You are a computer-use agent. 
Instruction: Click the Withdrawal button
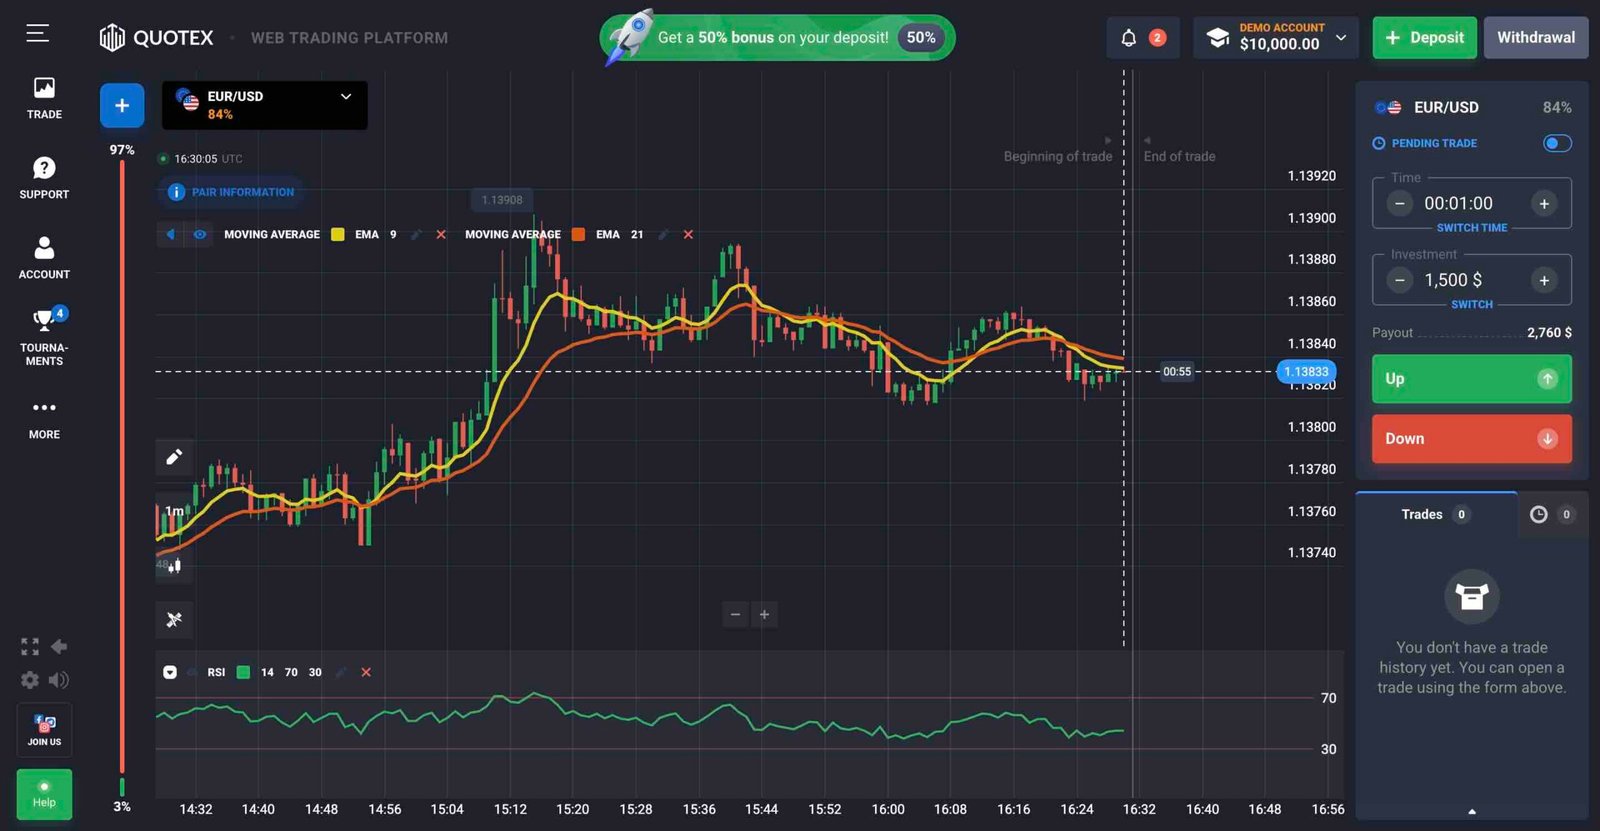click(1536, 38)
